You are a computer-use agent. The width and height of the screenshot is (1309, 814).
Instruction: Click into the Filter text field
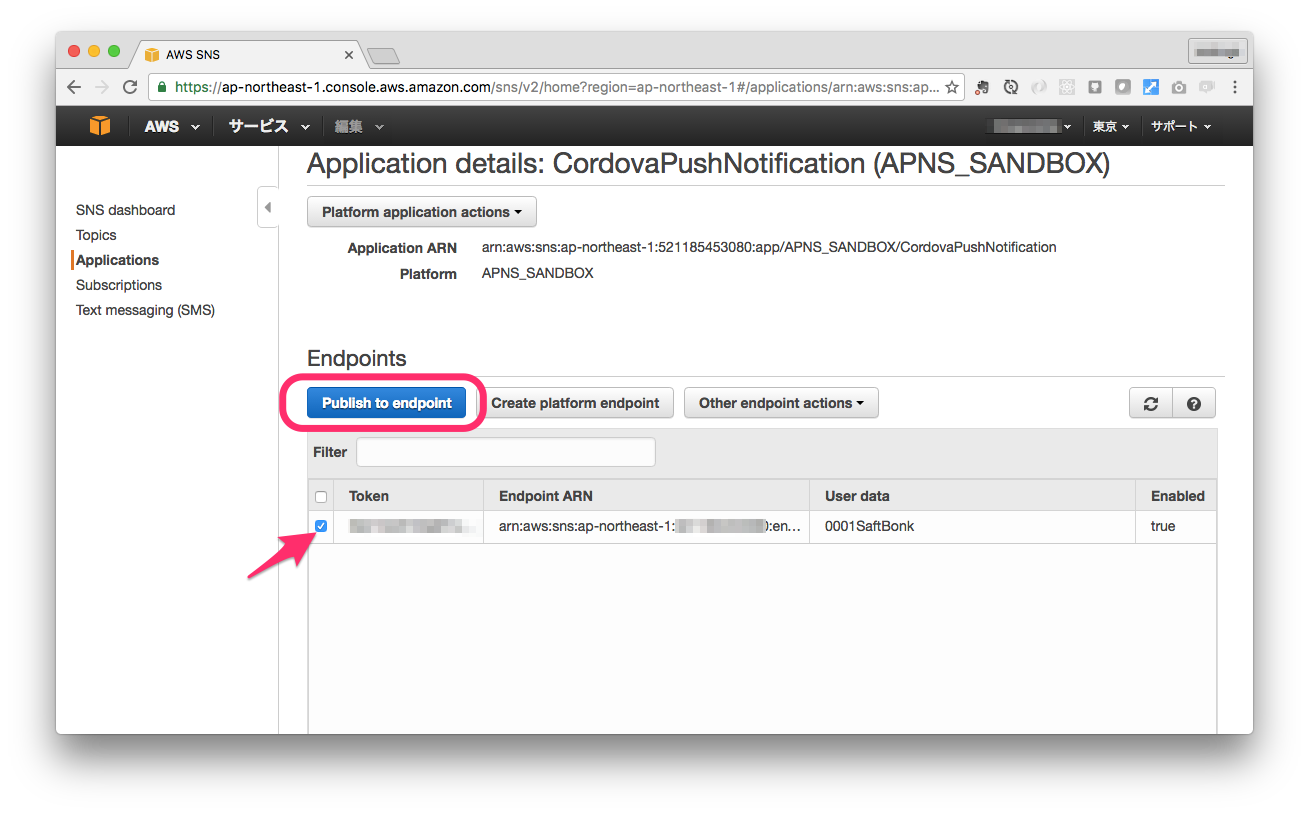[505, 452]
